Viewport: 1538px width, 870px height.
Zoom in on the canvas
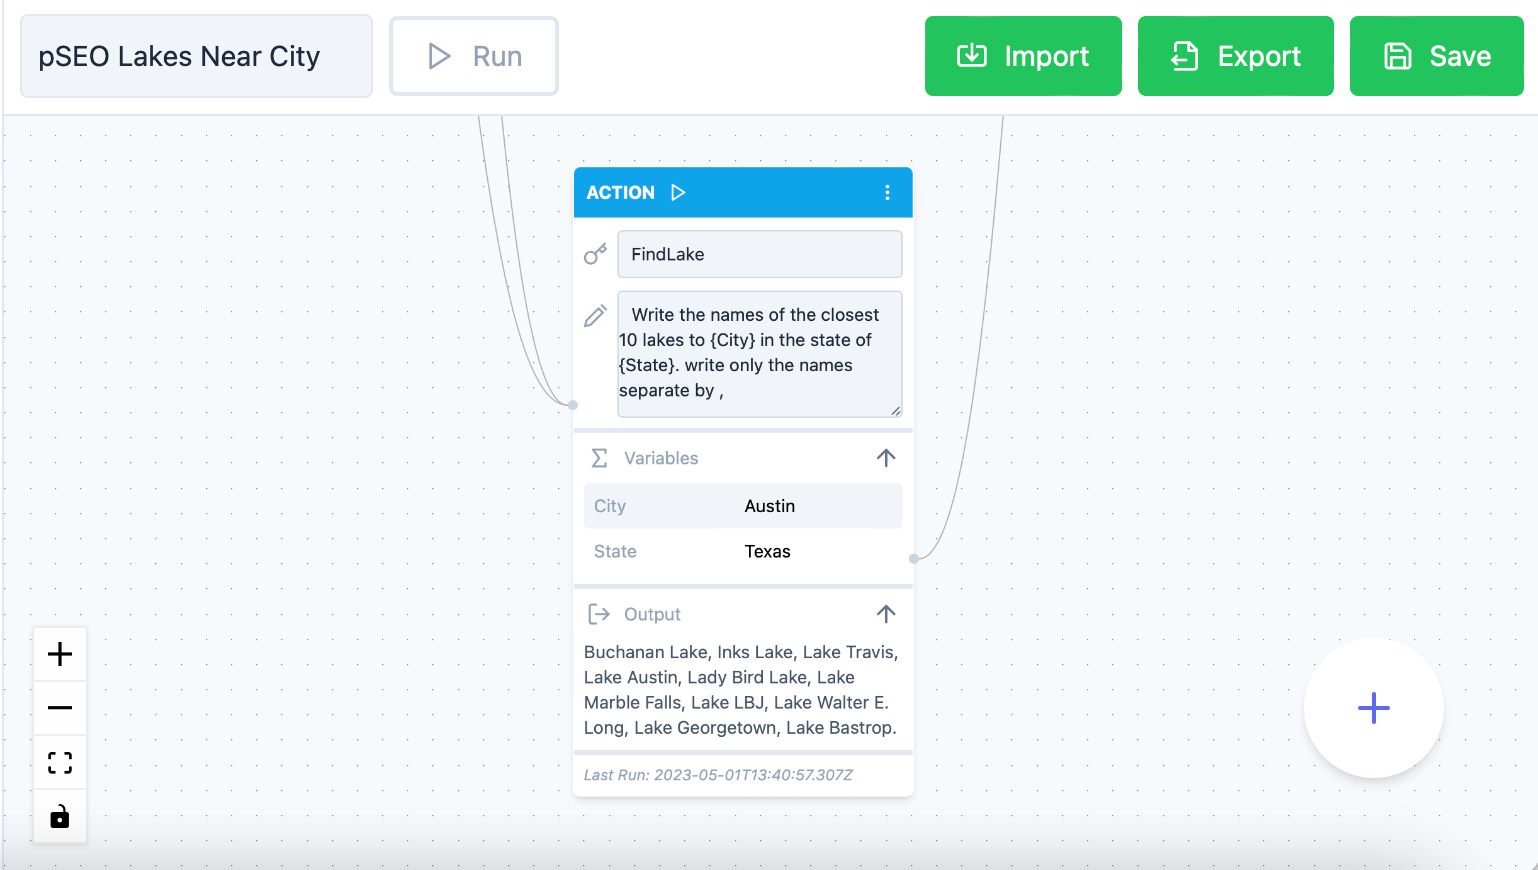click(60, 654)
